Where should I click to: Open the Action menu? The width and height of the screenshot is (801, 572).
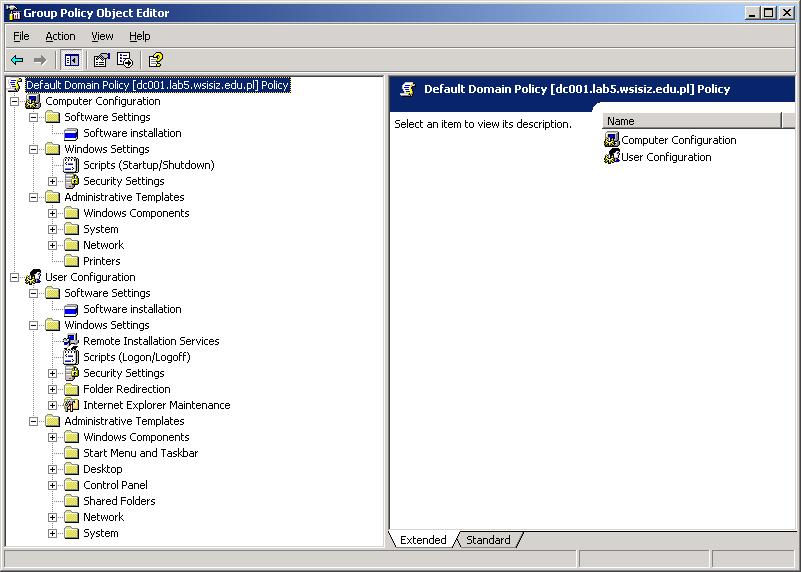click(x=60, y=36)
